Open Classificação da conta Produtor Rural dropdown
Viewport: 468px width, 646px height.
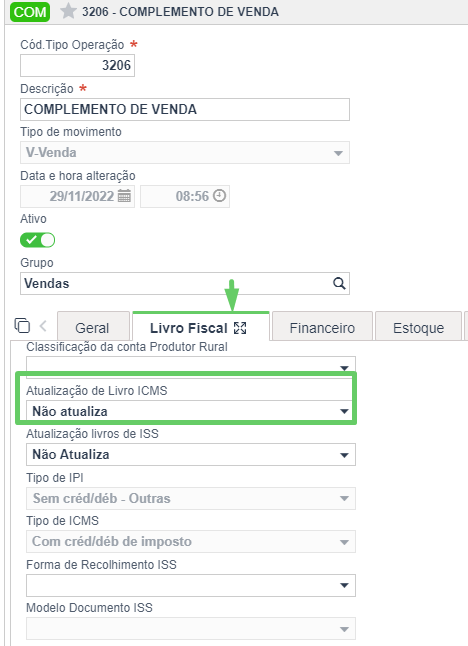click(x=191, y=365)
